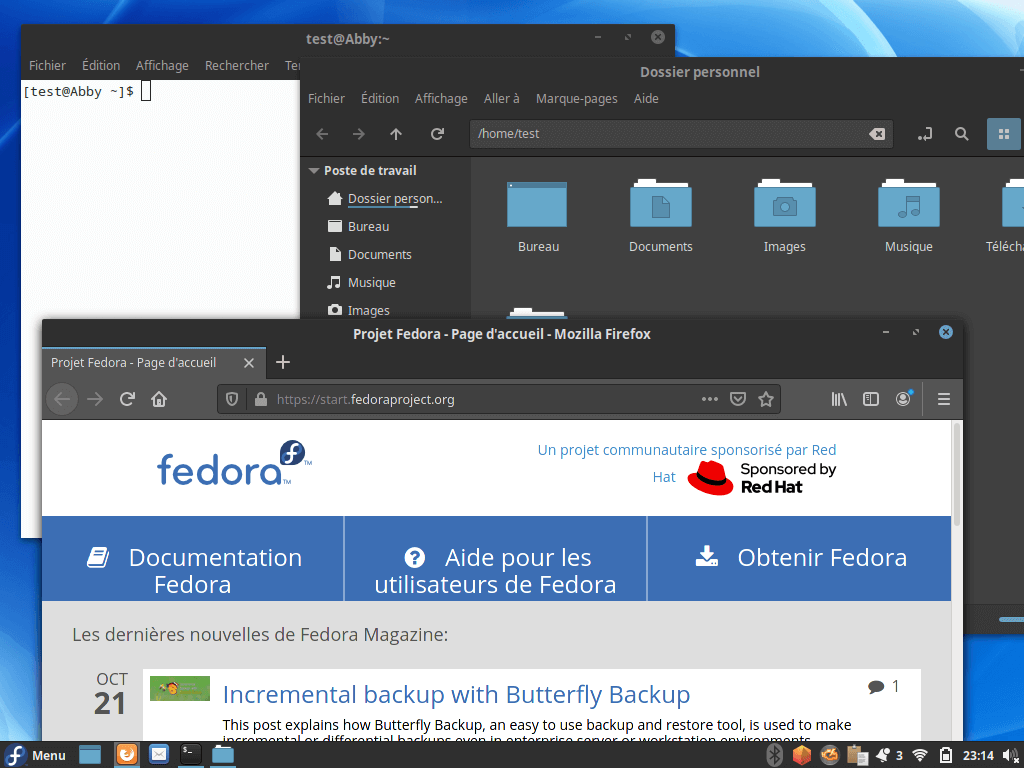Close the Projet Fedora tab
The height and width of the screenshot is (768, 1024).
(249, 363)
